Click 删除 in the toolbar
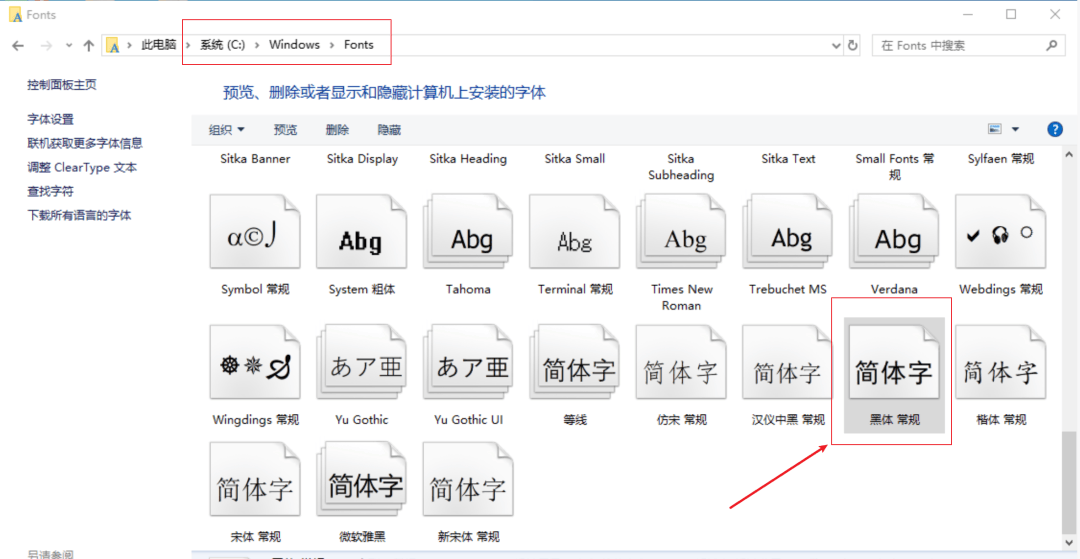This screenshot has width=1080, height=559. (x=338, y=129)
